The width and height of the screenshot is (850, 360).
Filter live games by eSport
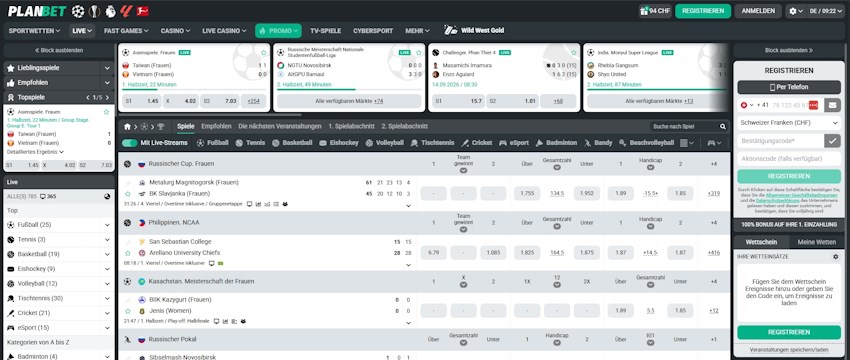click(x=513, y=143)
